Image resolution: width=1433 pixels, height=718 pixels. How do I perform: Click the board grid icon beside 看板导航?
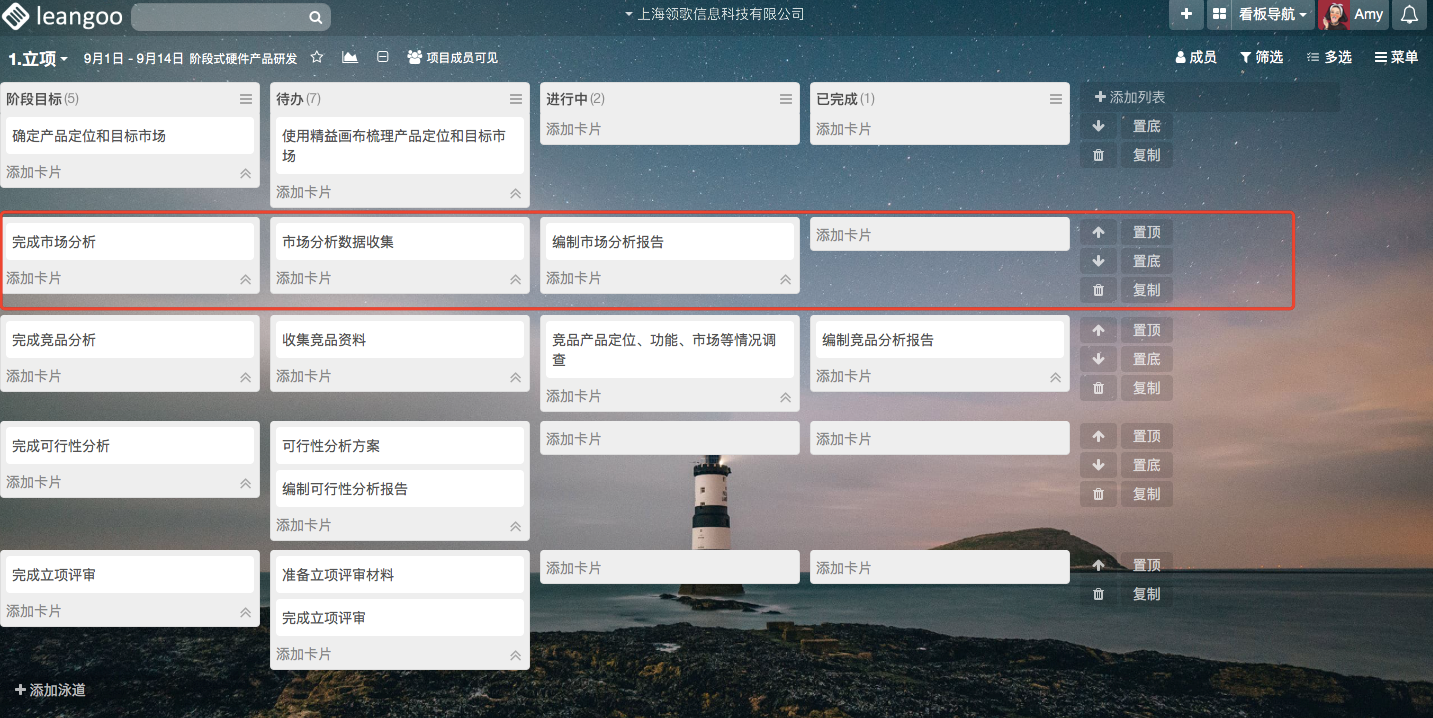(1219, 14)
